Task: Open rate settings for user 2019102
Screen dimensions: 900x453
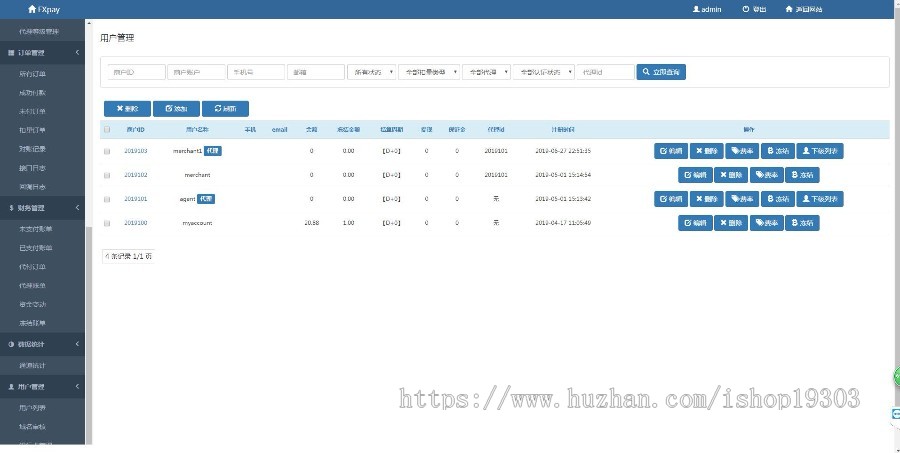Action: [x=766, y=175]
